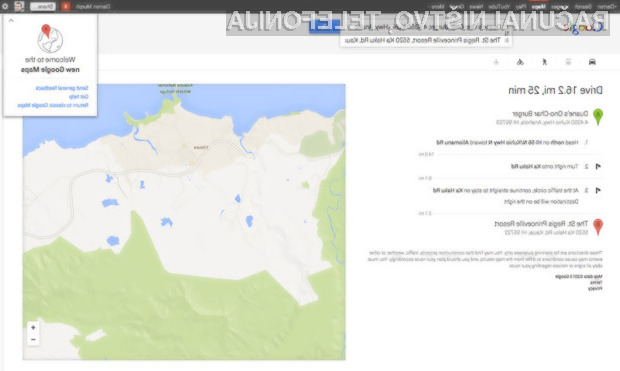Click the green start marker for Duane's Ono-Char Burger
Screen dimensions: 620x371
[x=598, y=116]
